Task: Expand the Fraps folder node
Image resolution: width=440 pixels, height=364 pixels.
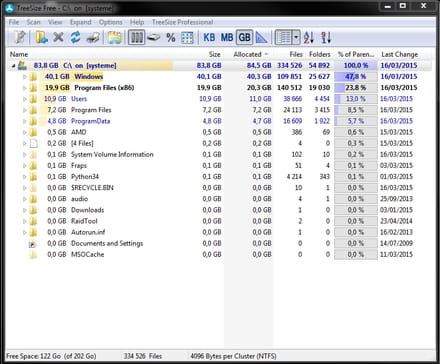Action: [x=24, y=166]
